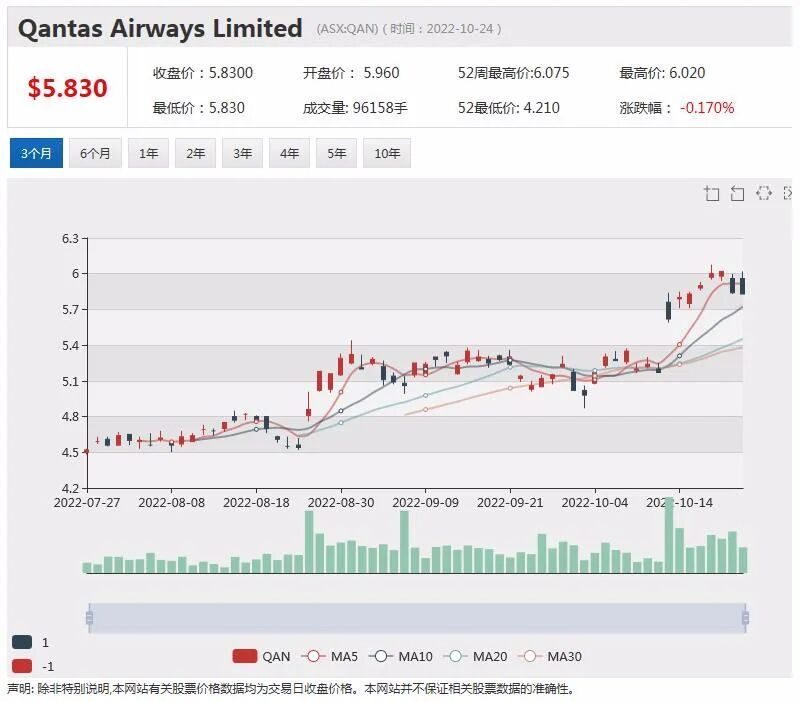Click the 2022-09-21 axis date label
The width and height of the screenshot is (800, 702).
tap(510, 503)
